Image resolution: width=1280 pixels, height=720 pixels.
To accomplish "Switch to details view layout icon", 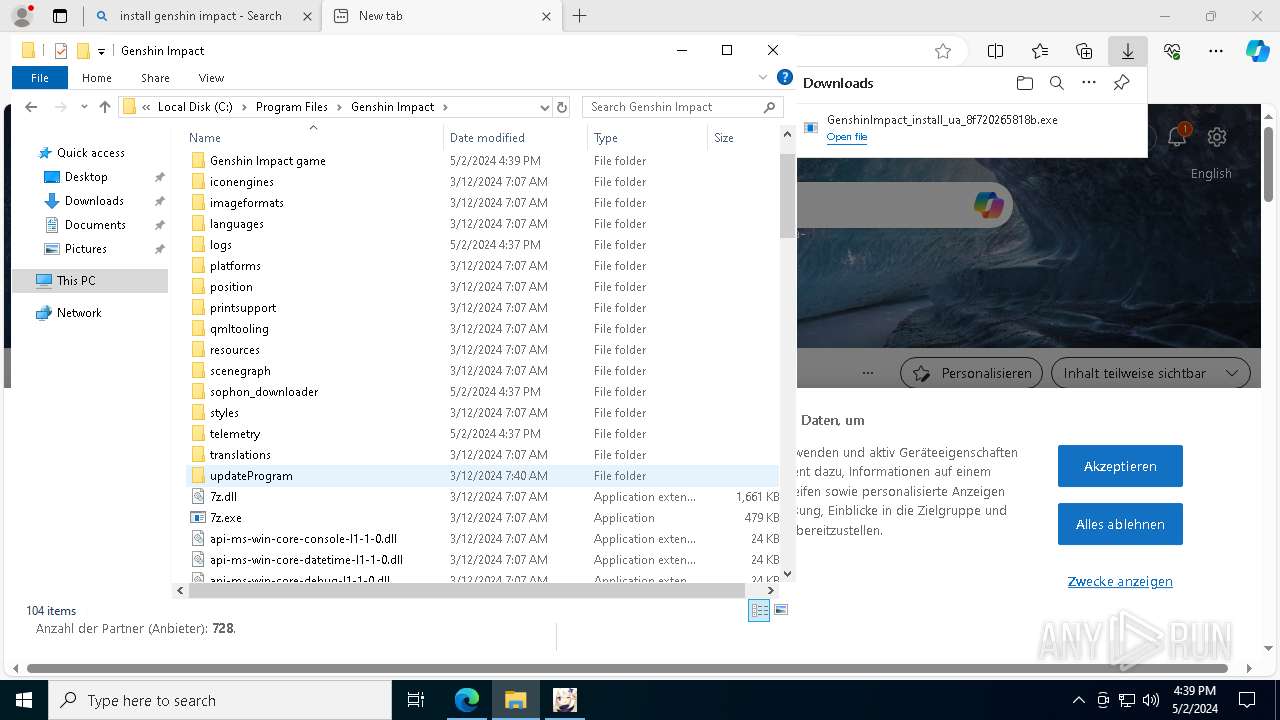I will [759, 610].
